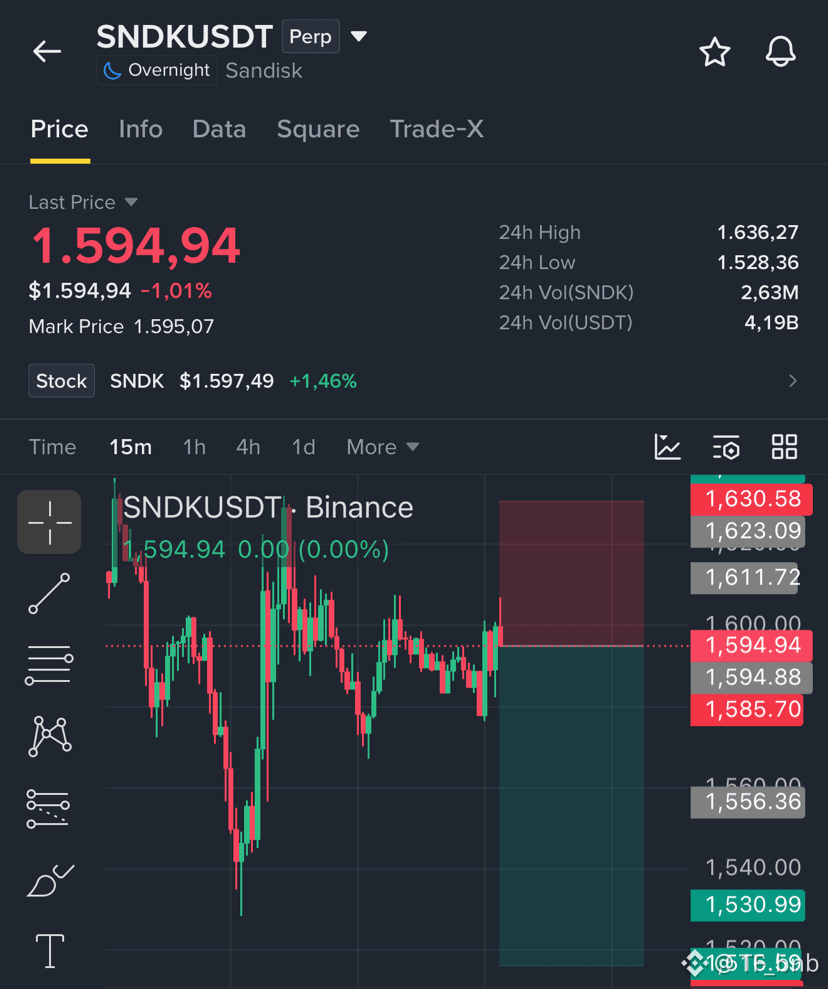Open the Data tab
The image size is (828, 989).
click(x=219, y=129)
